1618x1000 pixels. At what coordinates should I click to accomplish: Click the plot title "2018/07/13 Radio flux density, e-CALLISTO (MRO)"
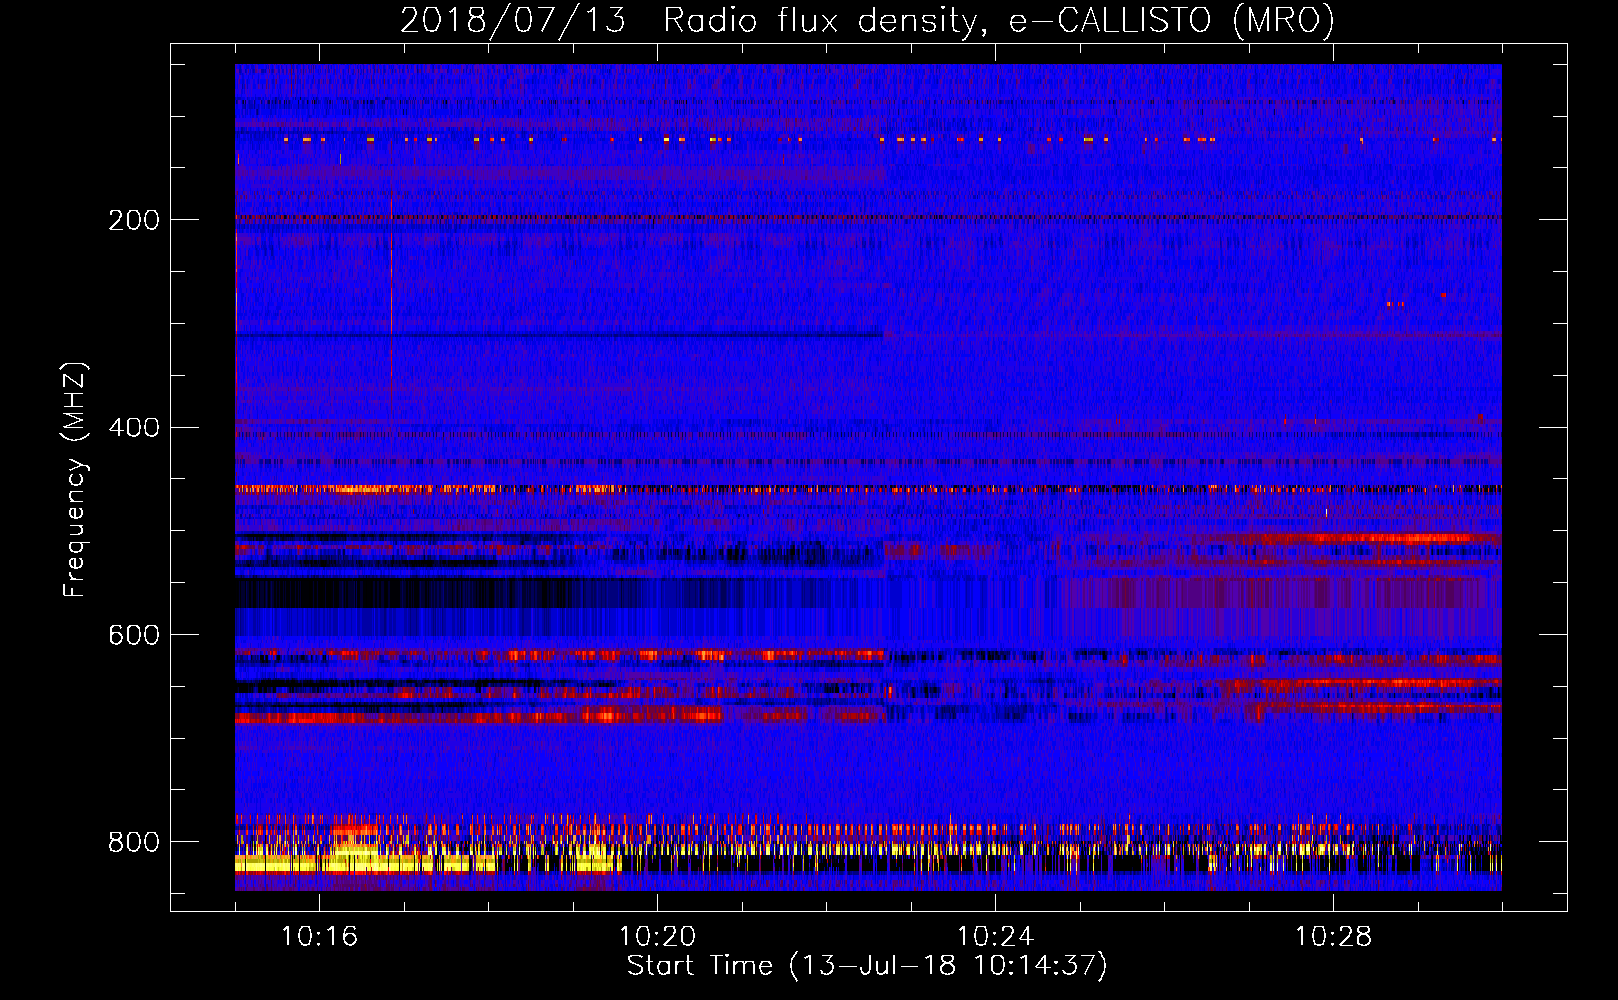pyautogui.click(x=867, y=20)
